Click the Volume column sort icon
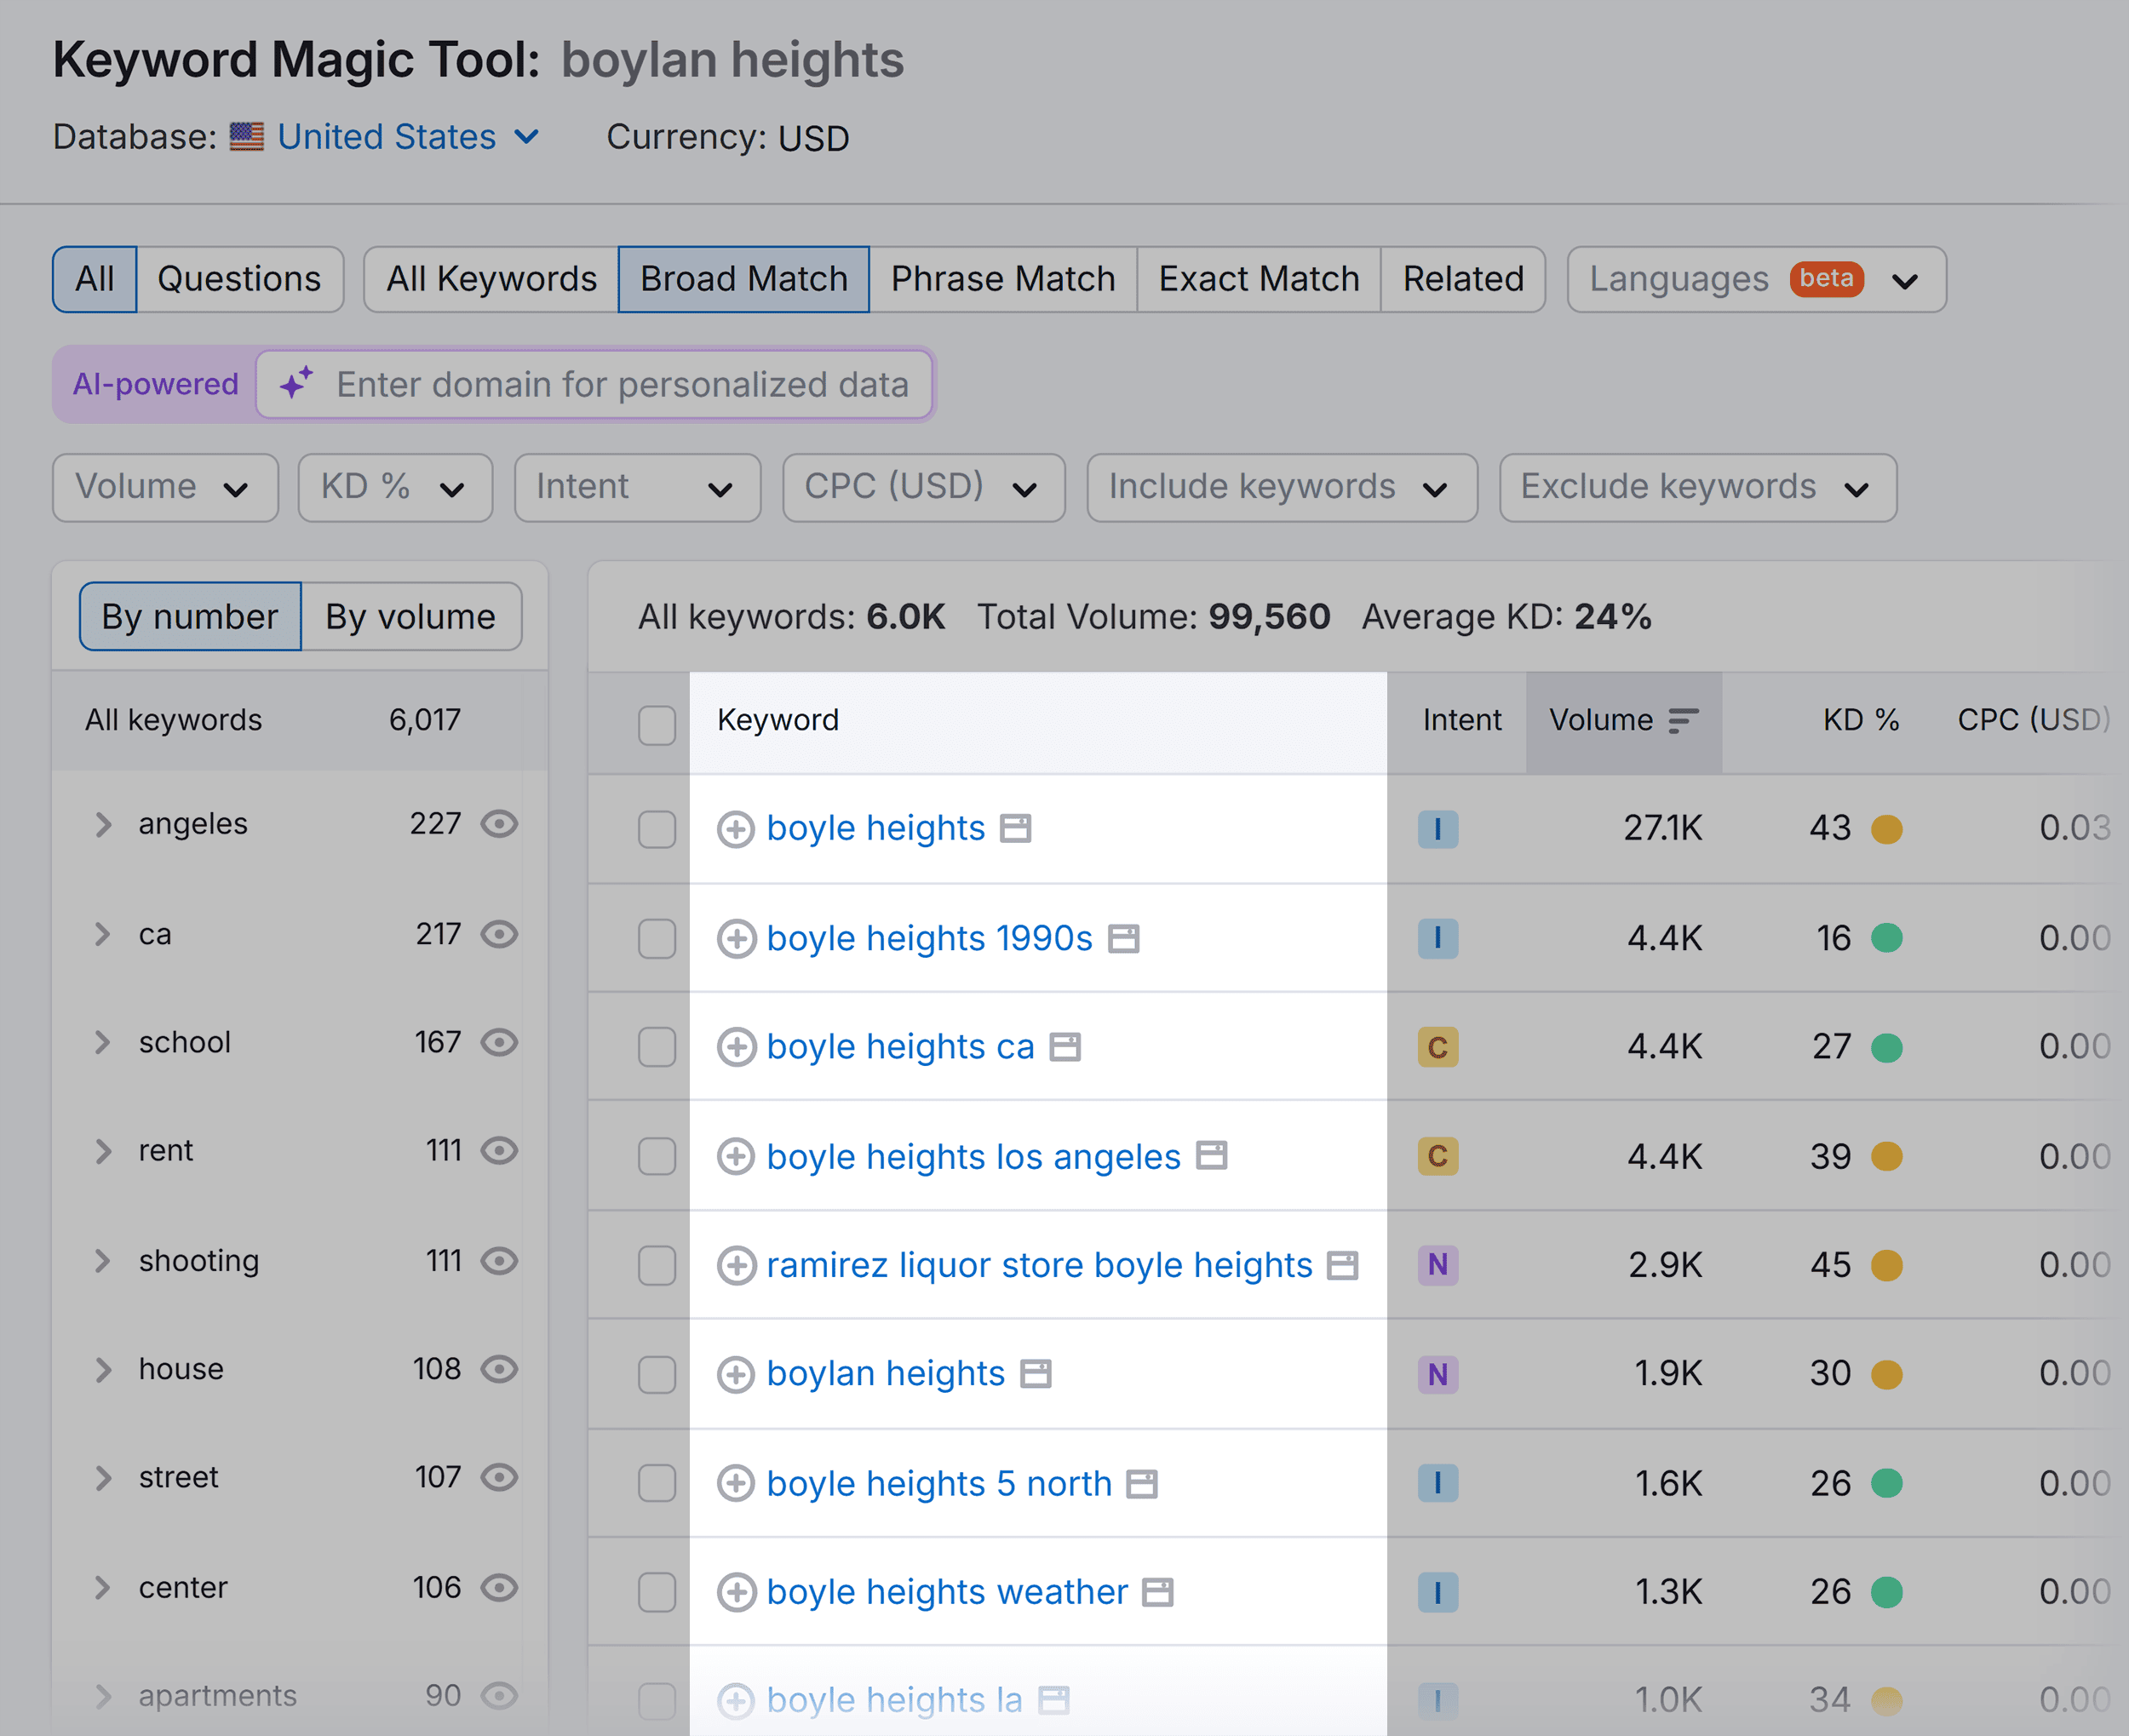Image resolution: width=2129 pixels, height=1736 pixels. coord(1684,721)
